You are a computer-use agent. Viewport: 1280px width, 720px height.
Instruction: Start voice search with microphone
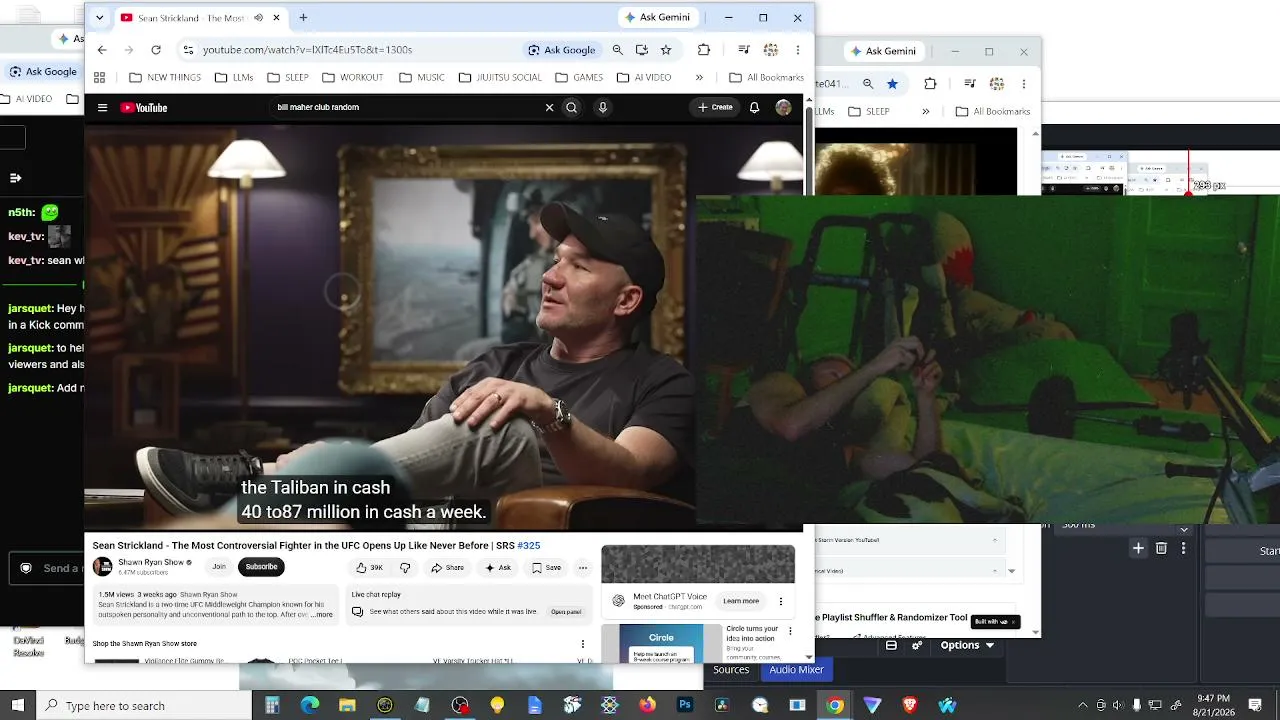pyautogui.click(x=603, y=107)
